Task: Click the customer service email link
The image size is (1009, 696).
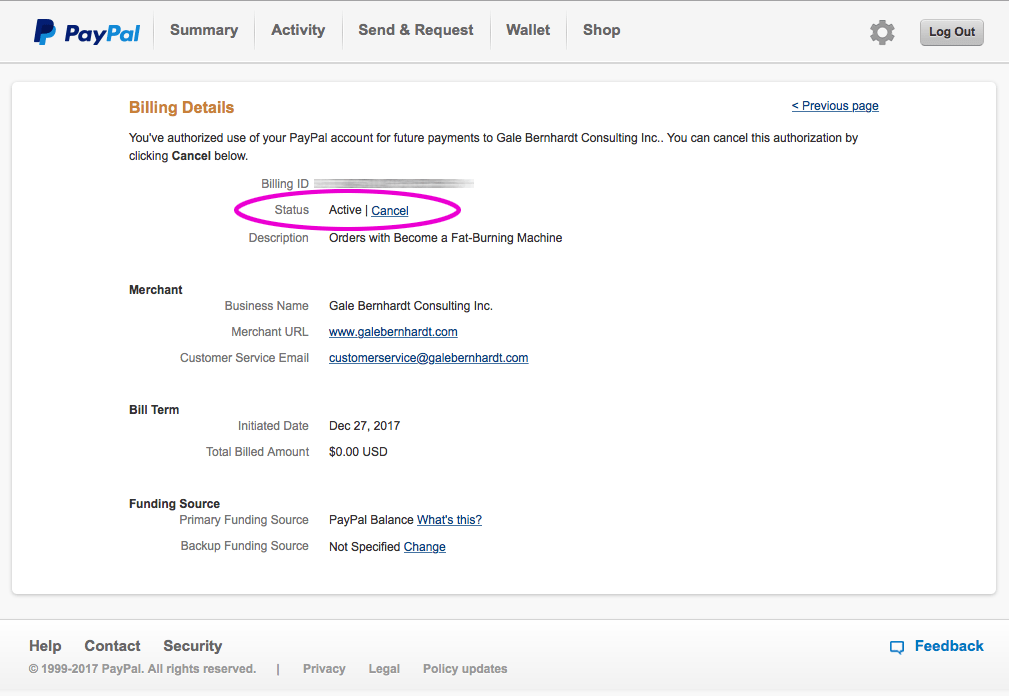Action: (429, 358)
